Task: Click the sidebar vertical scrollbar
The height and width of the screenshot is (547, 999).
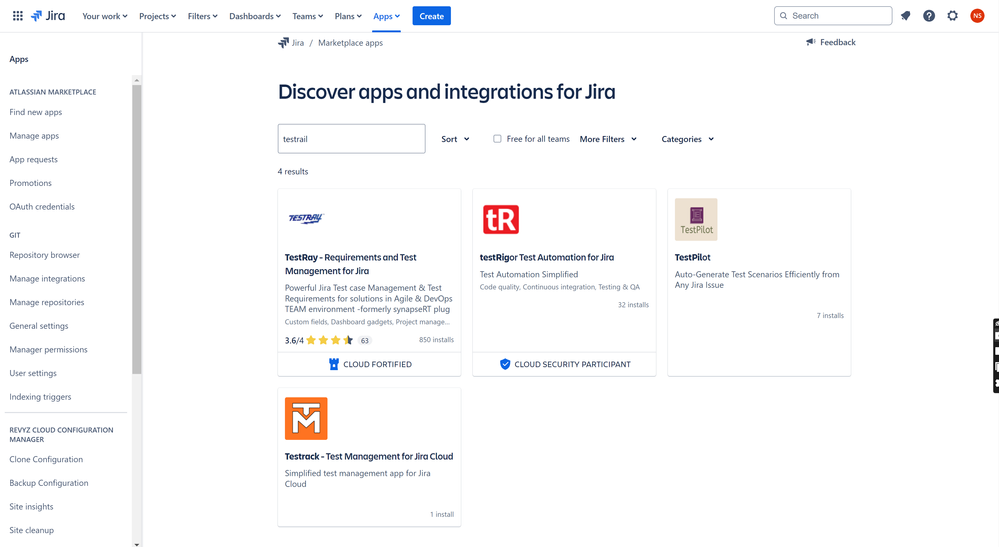Action: click(136, 229)
